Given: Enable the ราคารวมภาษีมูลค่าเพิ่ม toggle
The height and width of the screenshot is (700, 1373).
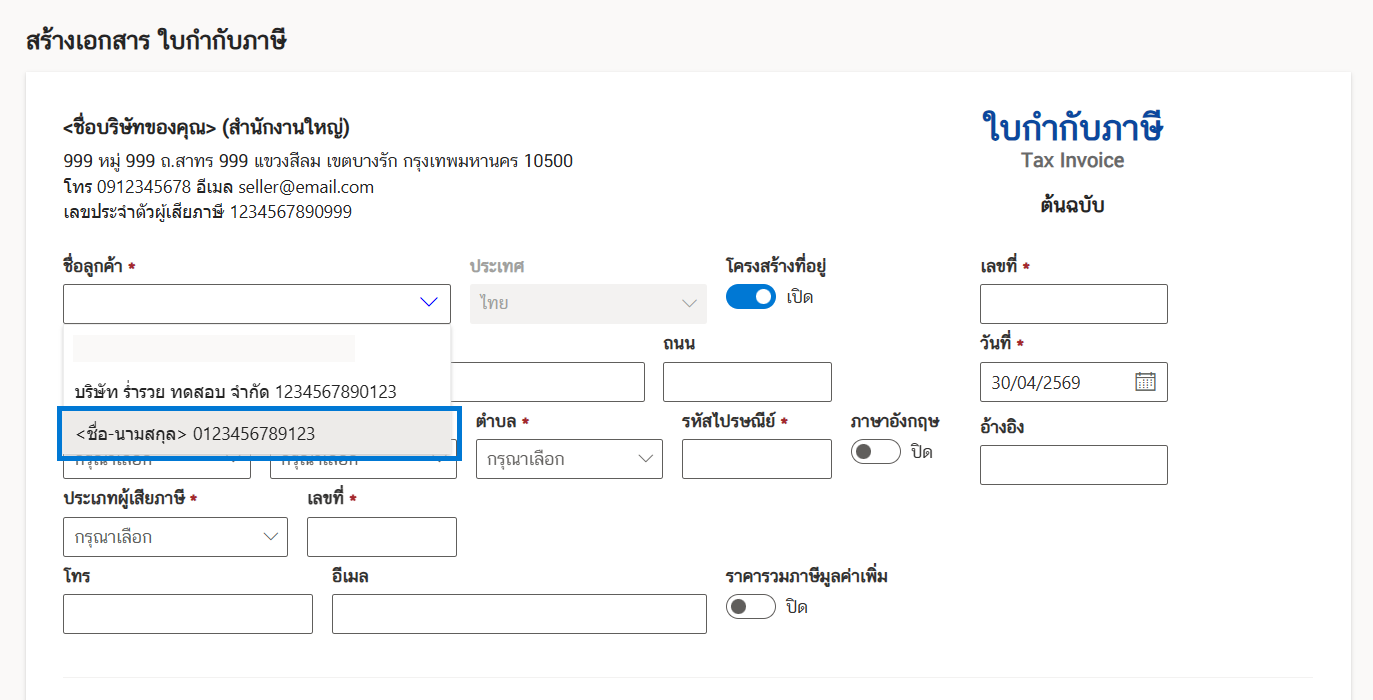Looking at the screenshot, I should 750,607.
